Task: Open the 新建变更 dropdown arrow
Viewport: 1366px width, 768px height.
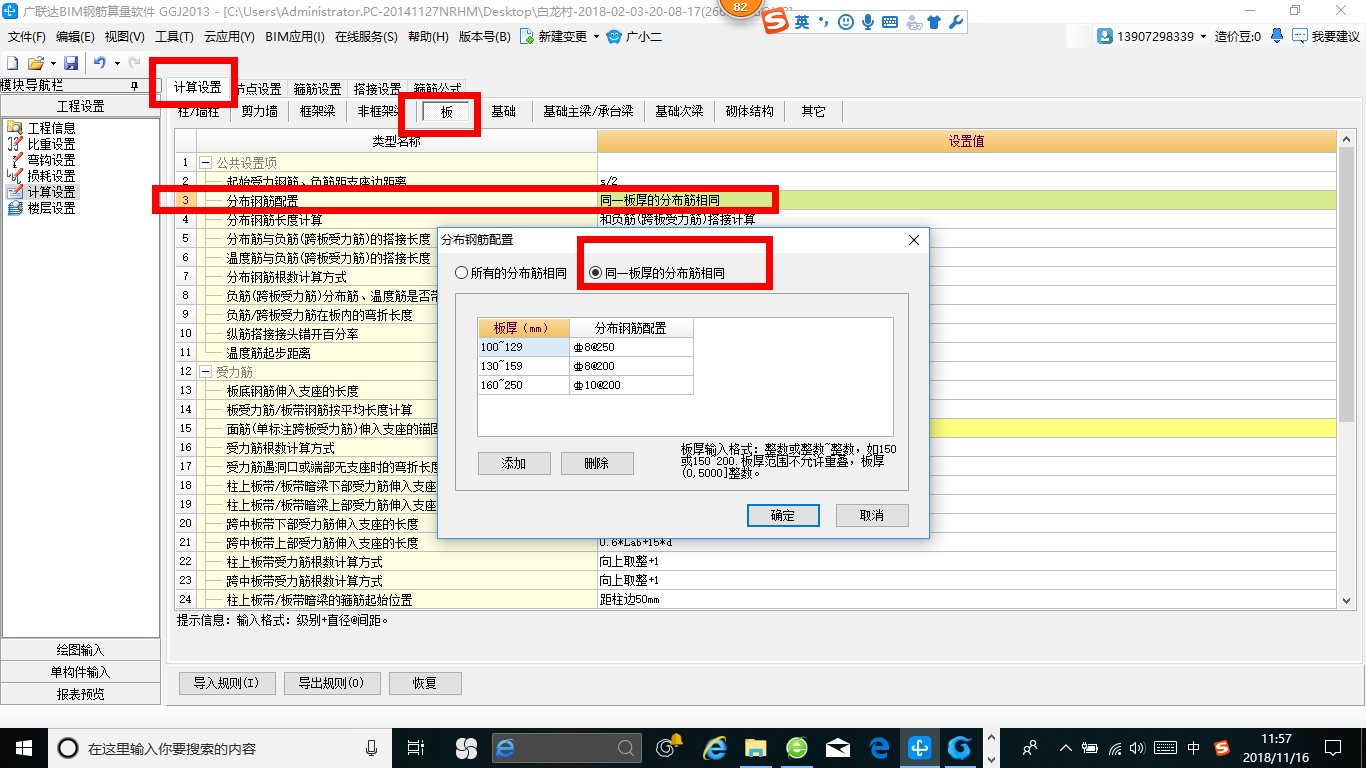Action: pos(597,36)
